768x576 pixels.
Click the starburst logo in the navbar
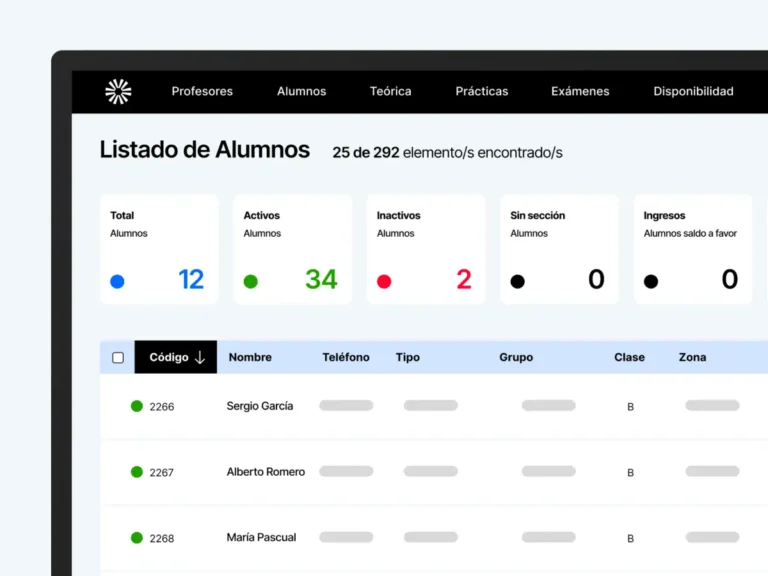tap(118, 92)
